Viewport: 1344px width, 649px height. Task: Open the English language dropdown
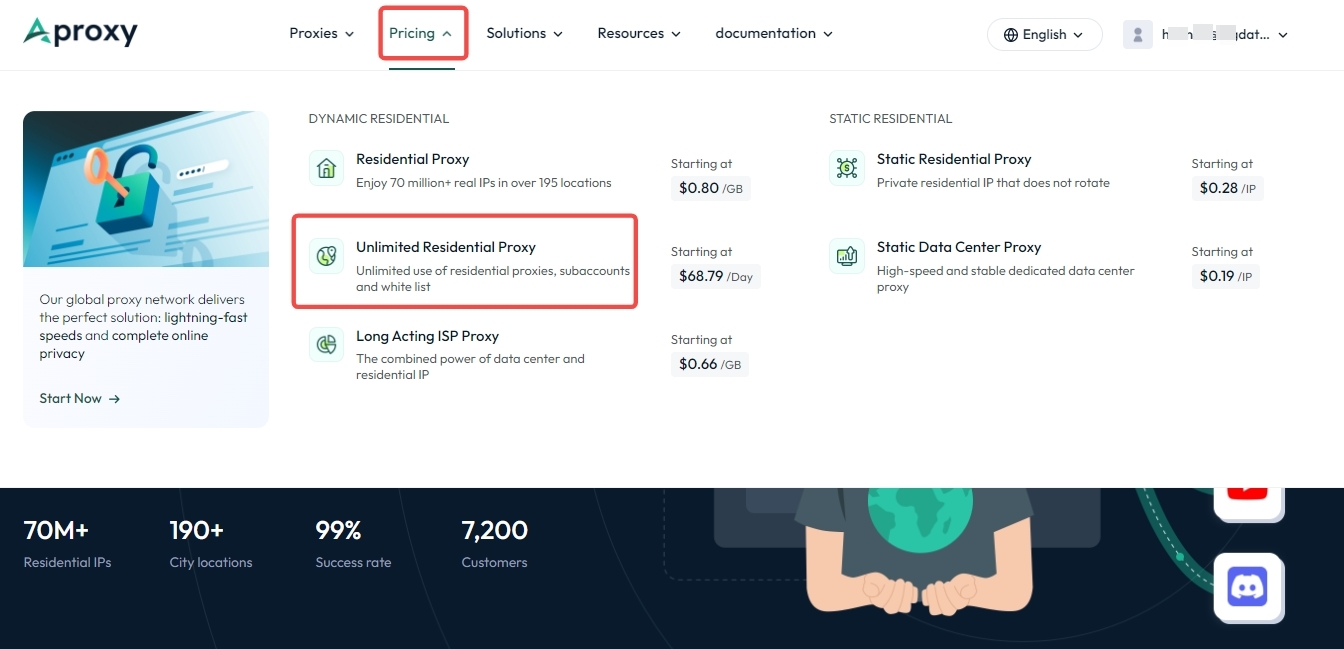pyautogui.click(x=1044, y=34)
